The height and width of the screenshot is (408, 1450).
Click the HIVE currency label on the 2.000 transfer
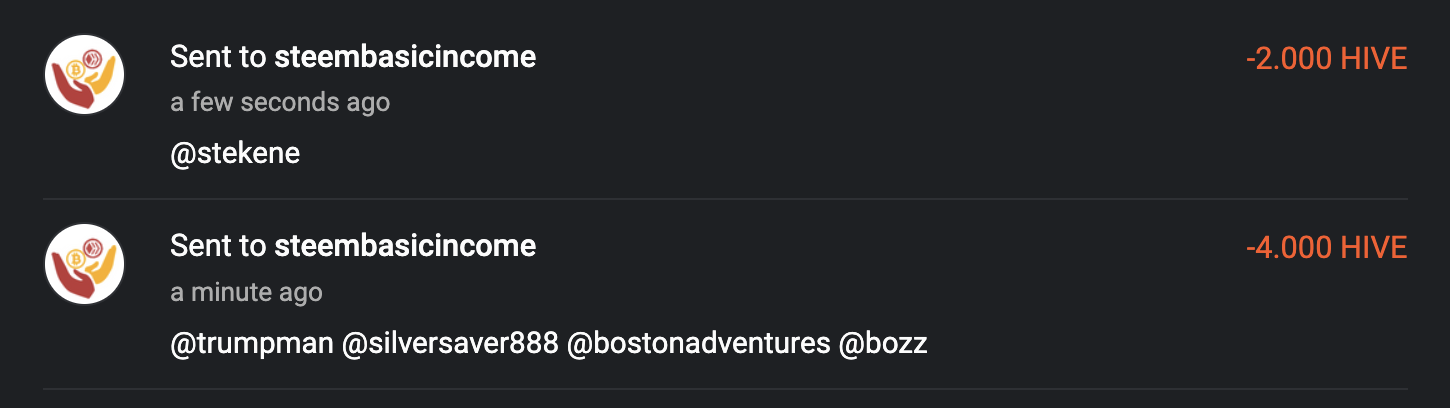pos(1374,59)
